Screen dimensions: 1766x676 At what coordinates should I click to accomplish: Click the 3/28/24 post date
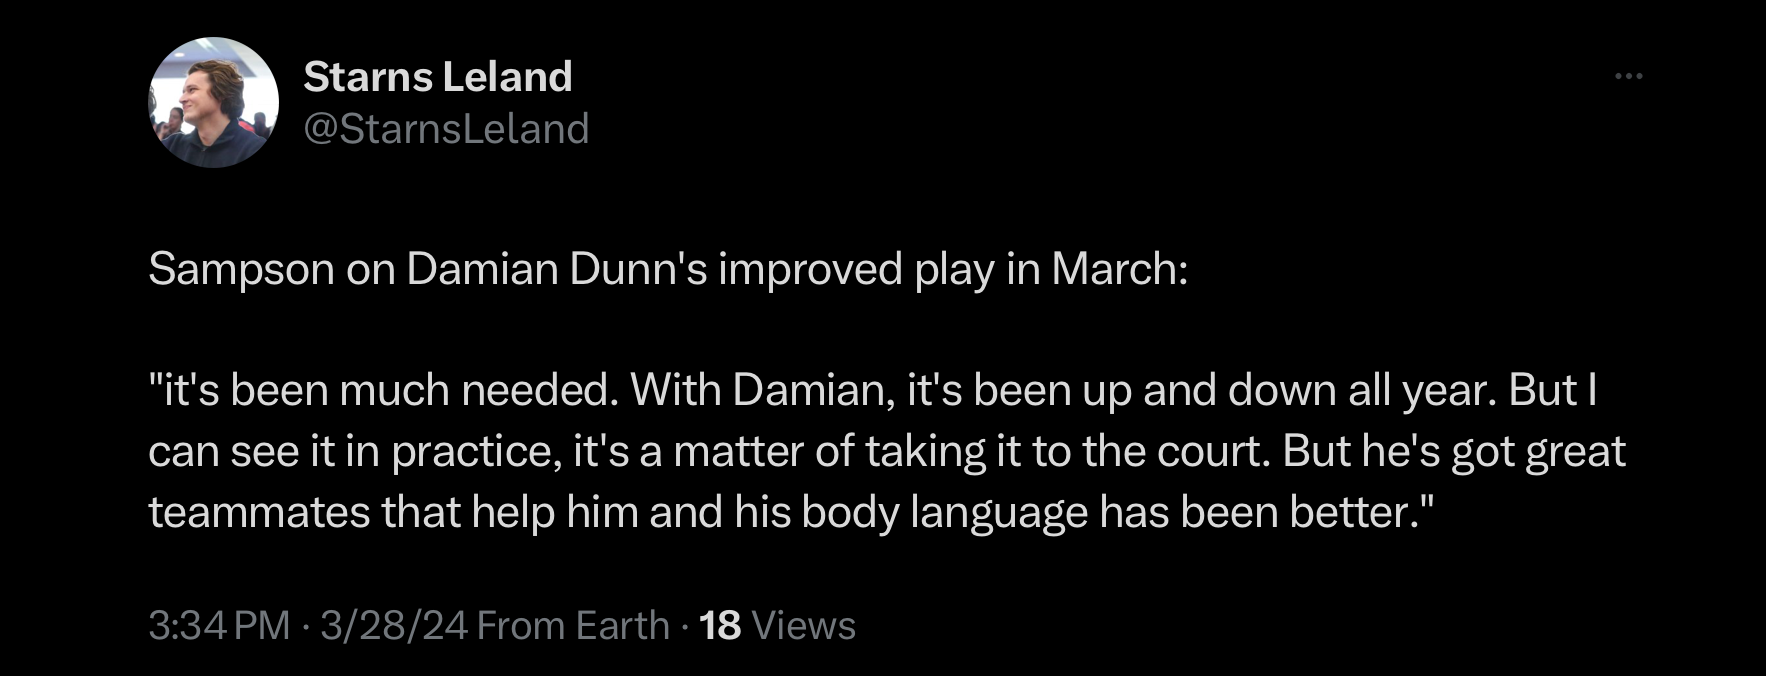coord(394,626)
